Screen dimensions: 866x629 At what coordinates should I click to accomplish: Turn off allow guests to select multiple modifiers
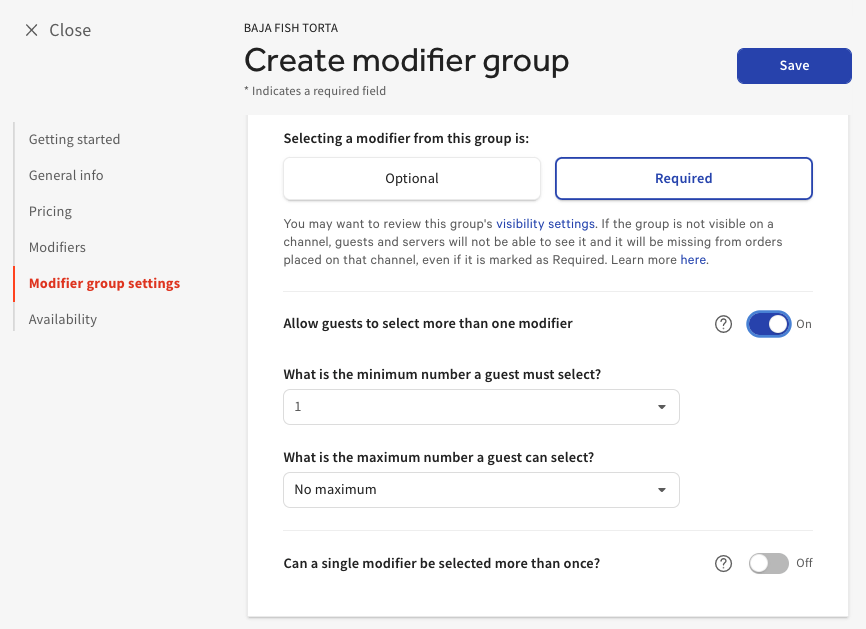click(x=768, y=324)
